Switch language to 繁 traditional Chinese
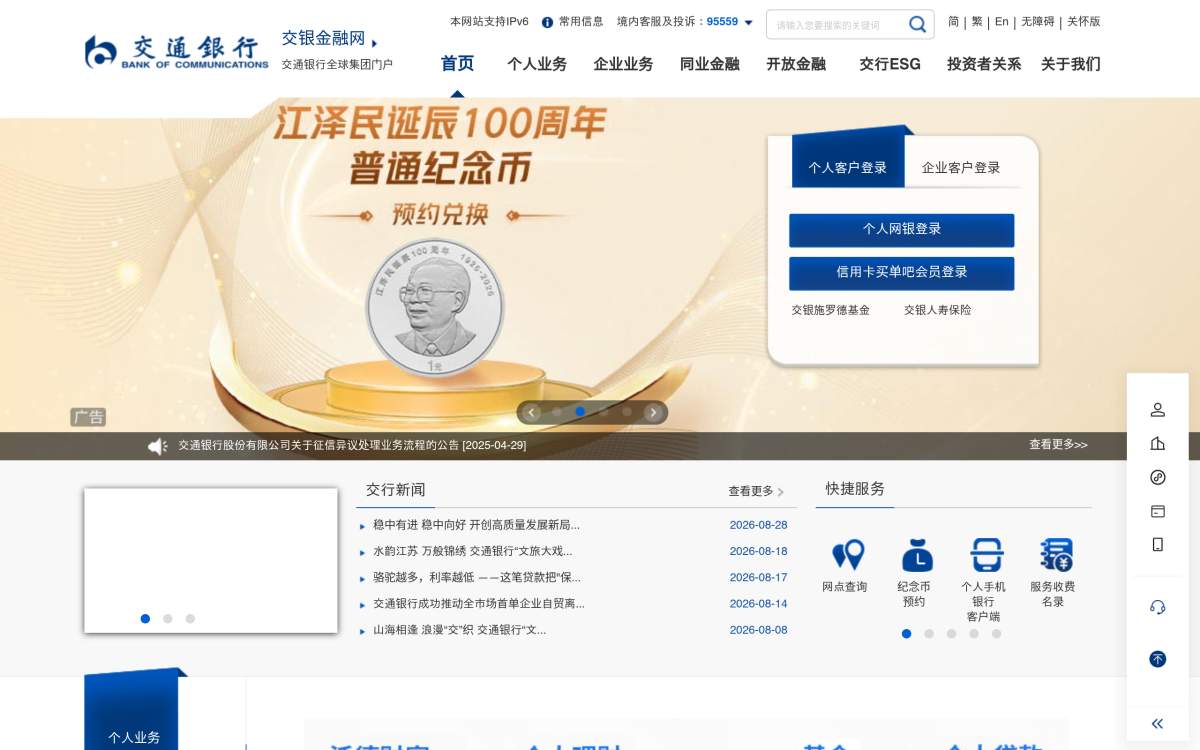1200x750 pixels. [977, 21]
